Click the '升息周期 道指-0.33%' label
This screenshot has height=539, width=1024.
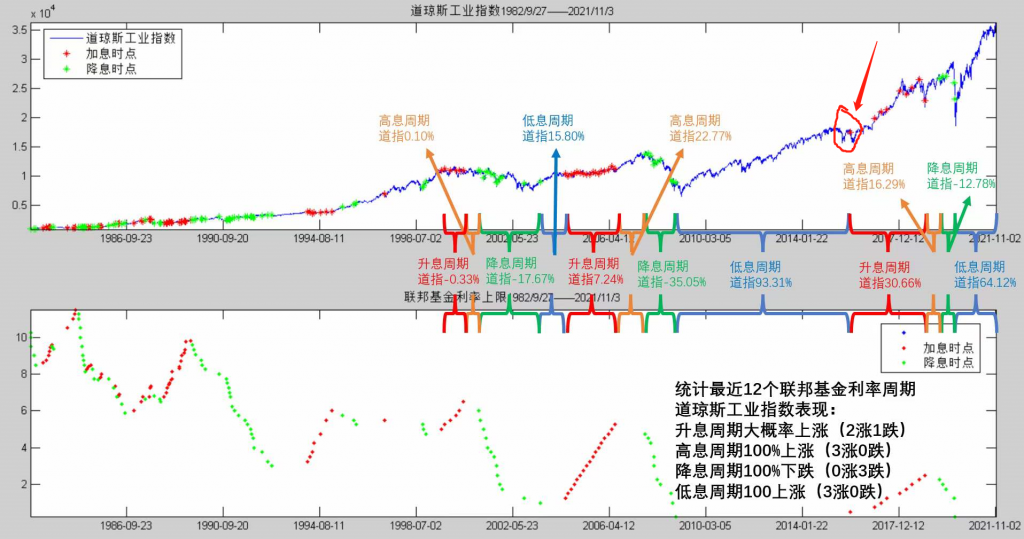(449, 272)
